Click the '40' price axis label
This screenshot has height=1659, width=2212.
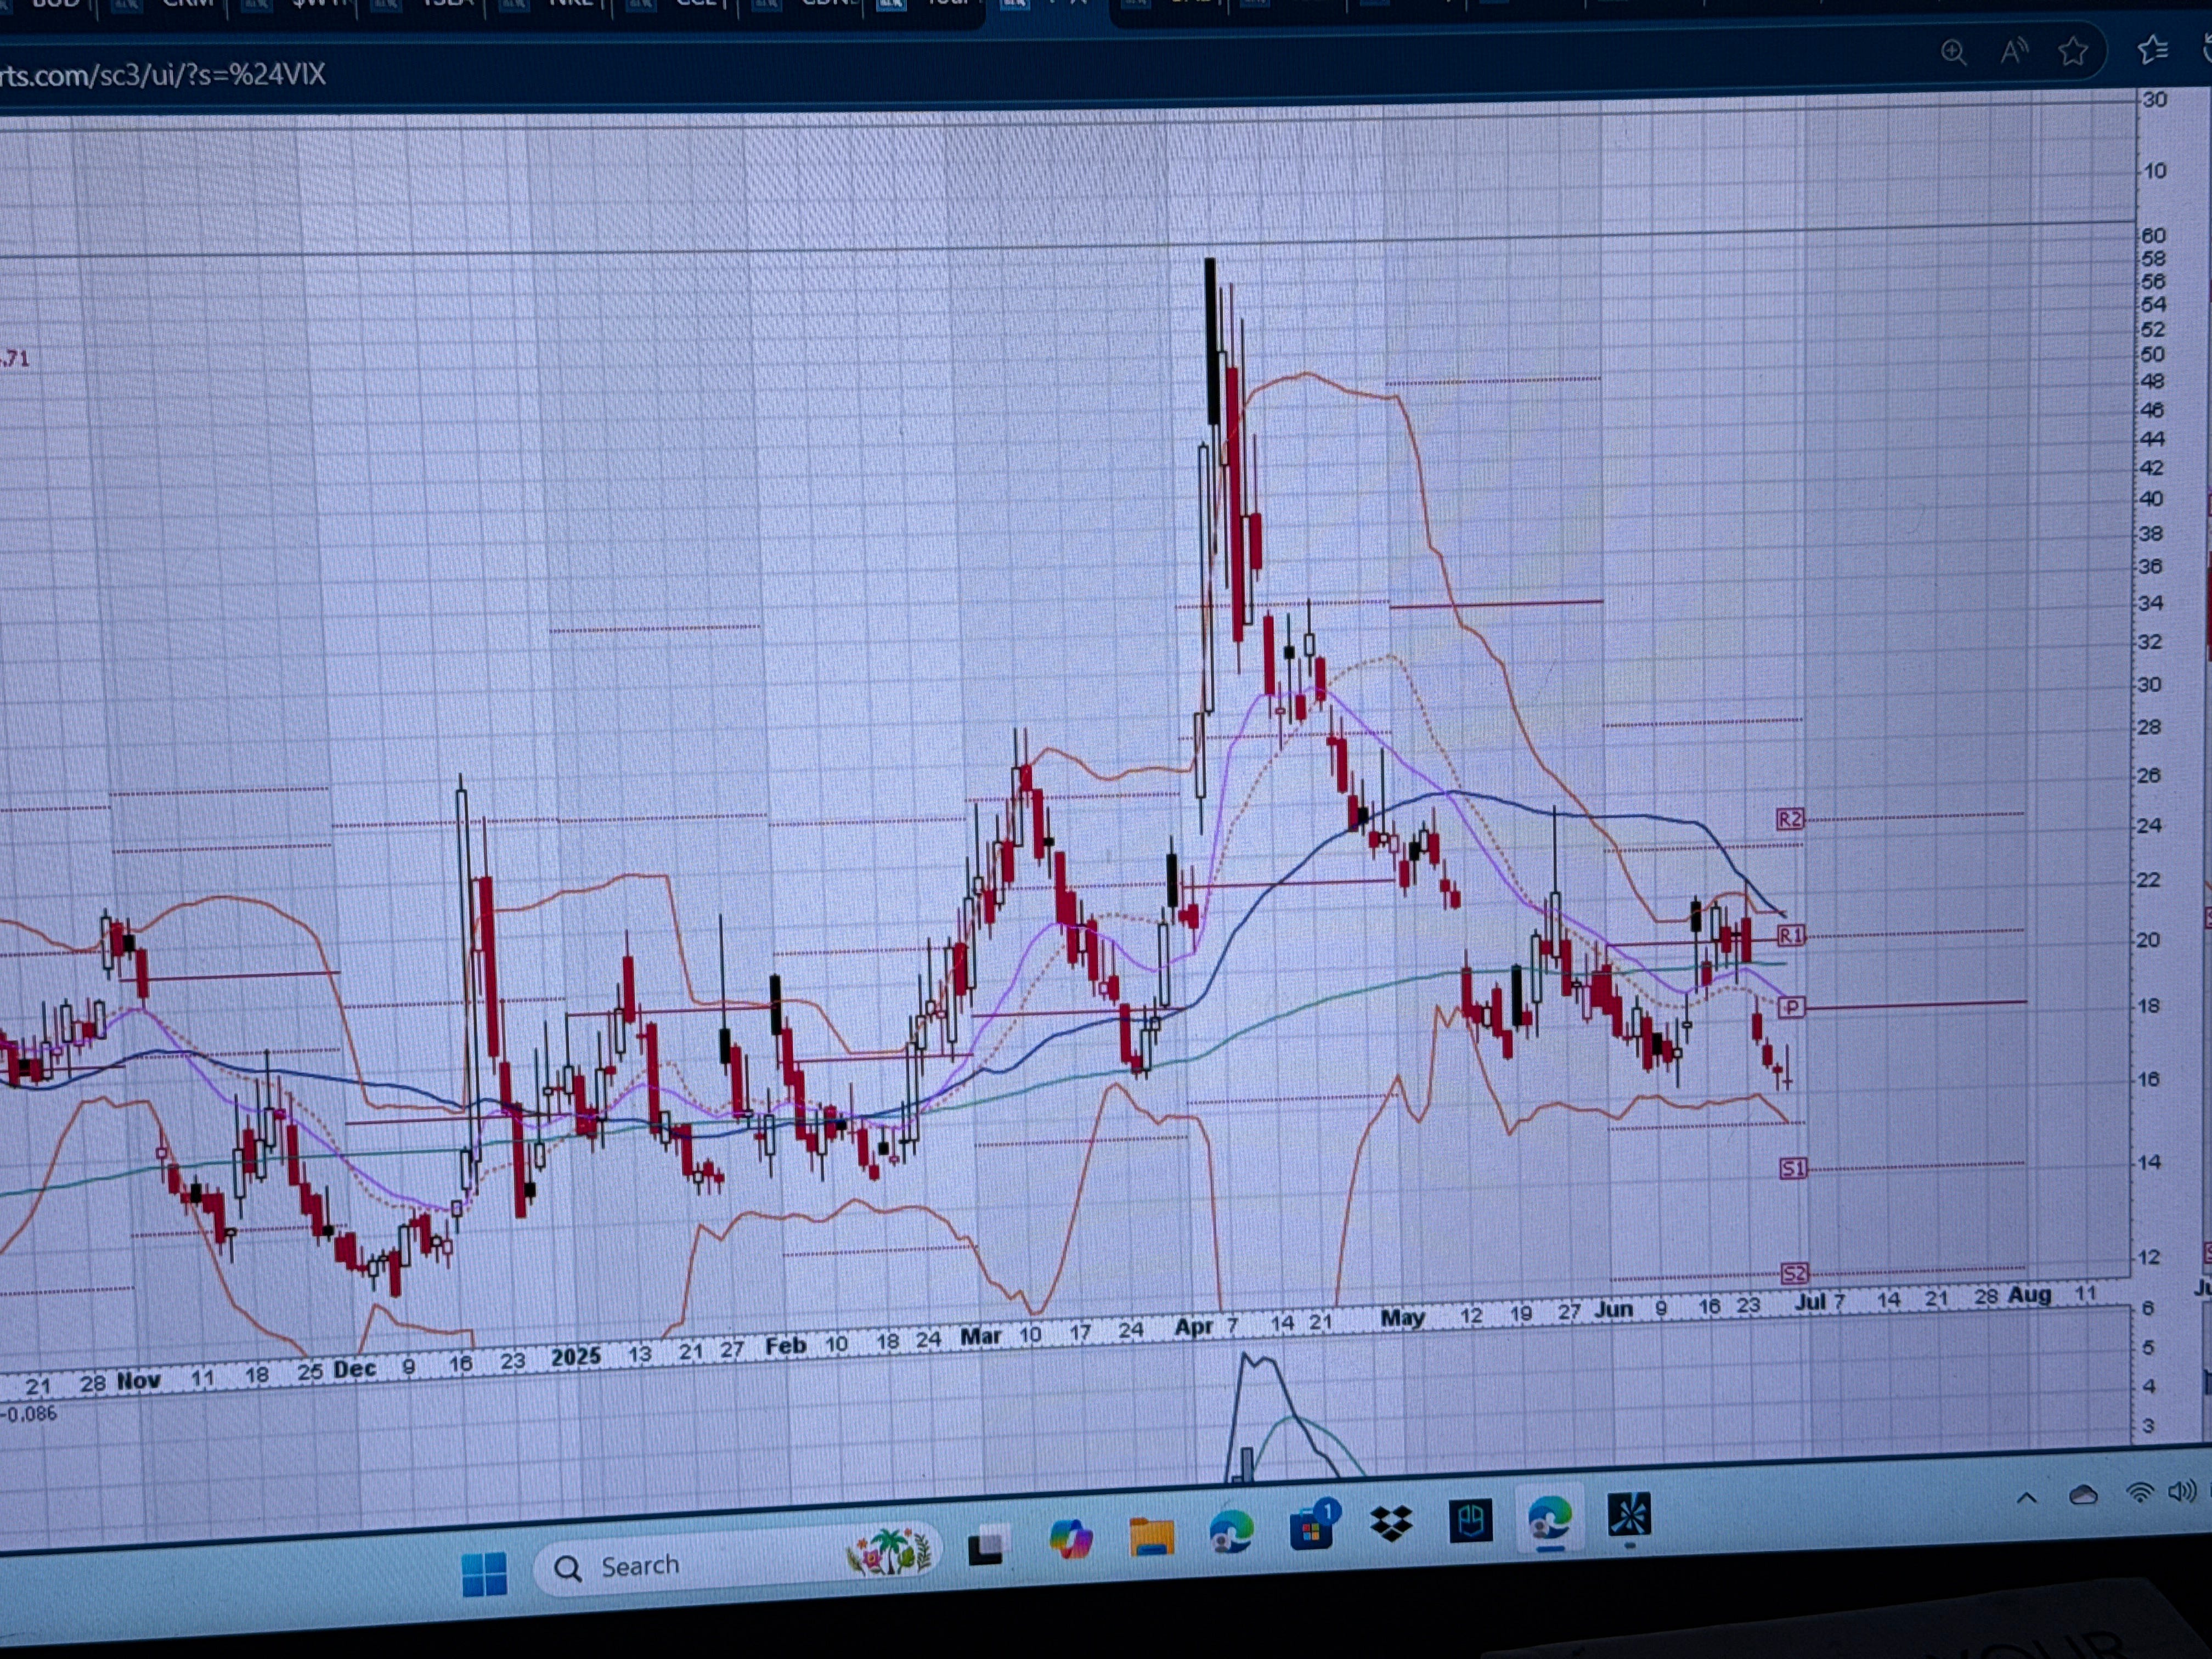coord(2151,498)
